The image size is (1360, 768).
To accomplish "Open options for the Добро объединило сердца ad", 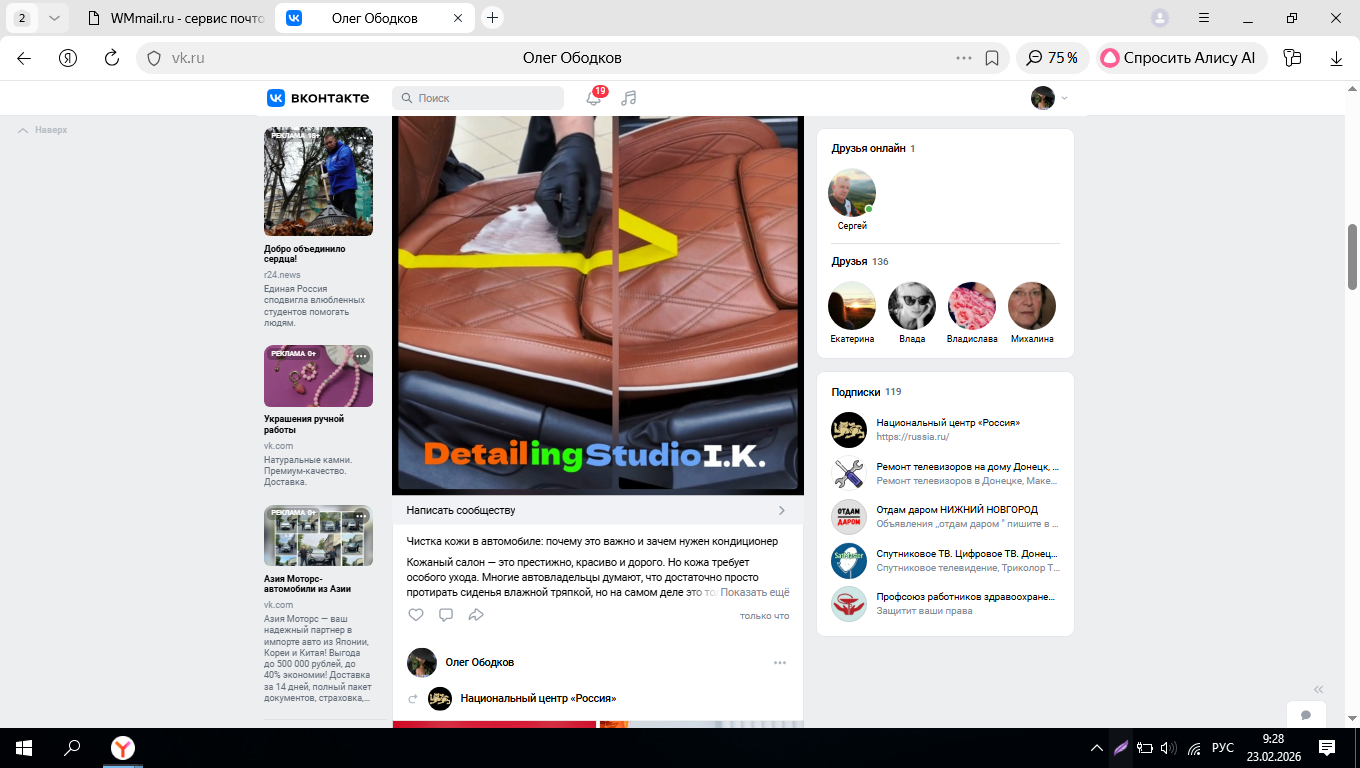I will pos(361,137).
